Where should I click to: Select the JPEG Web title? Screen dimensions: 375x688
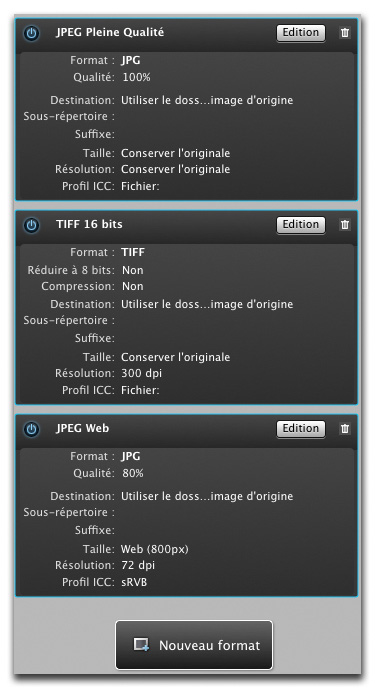tap(82, 428)
